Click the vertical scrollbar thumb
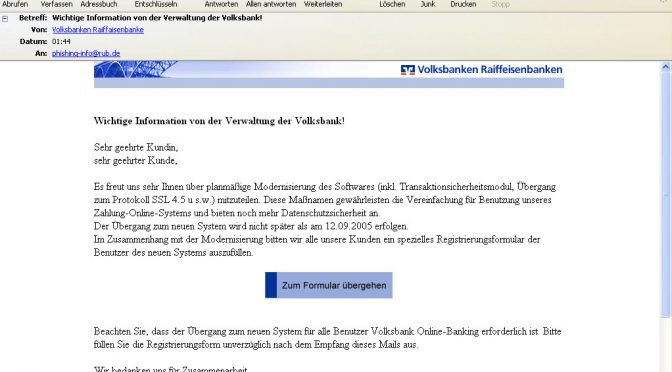672x372 pixels. [x=666, y=195]
